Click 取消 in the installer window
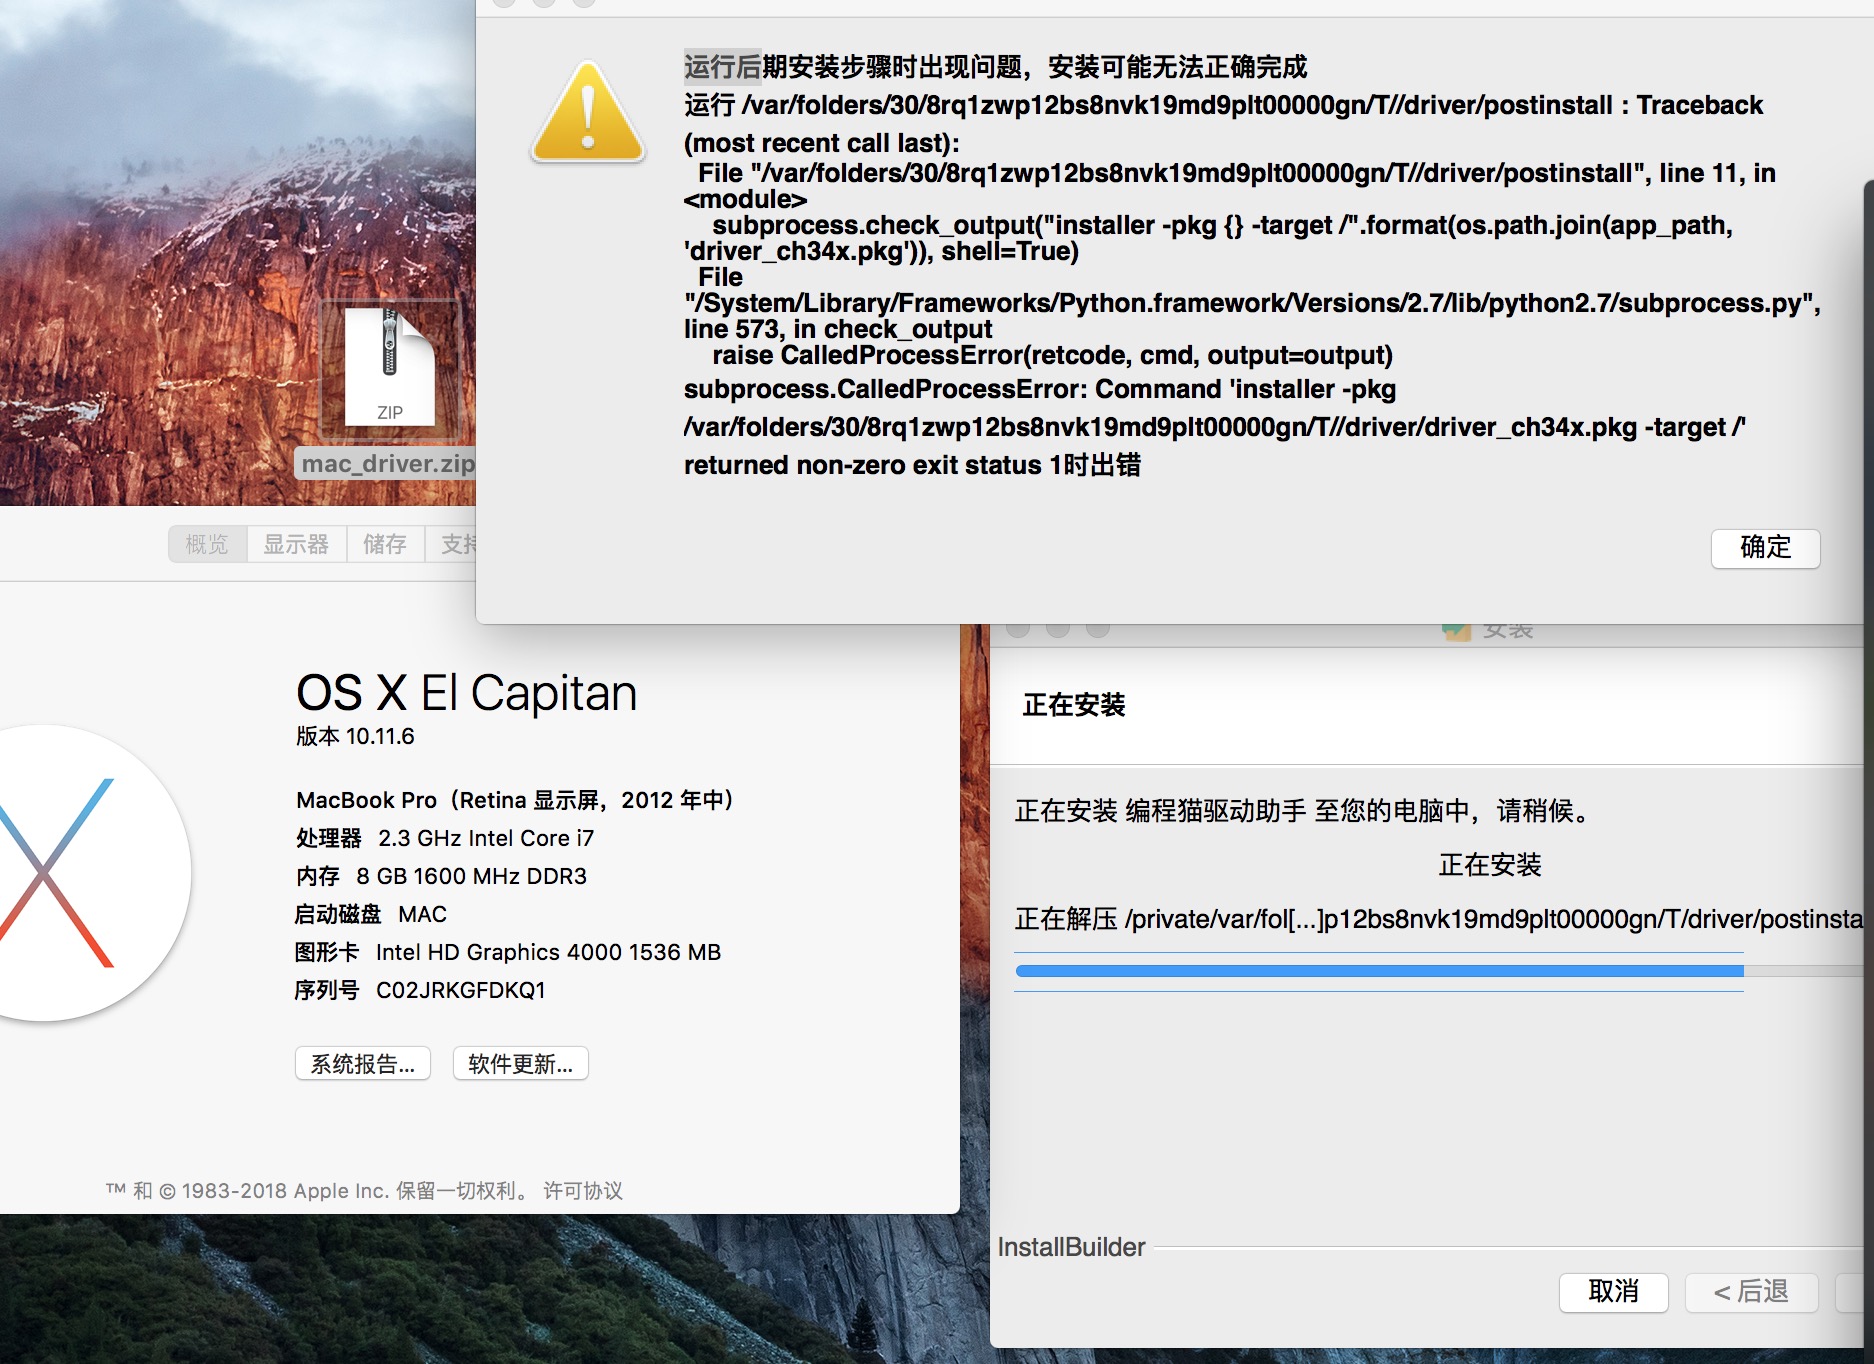1874x1364 pixels. (x=1613, y=1292)
